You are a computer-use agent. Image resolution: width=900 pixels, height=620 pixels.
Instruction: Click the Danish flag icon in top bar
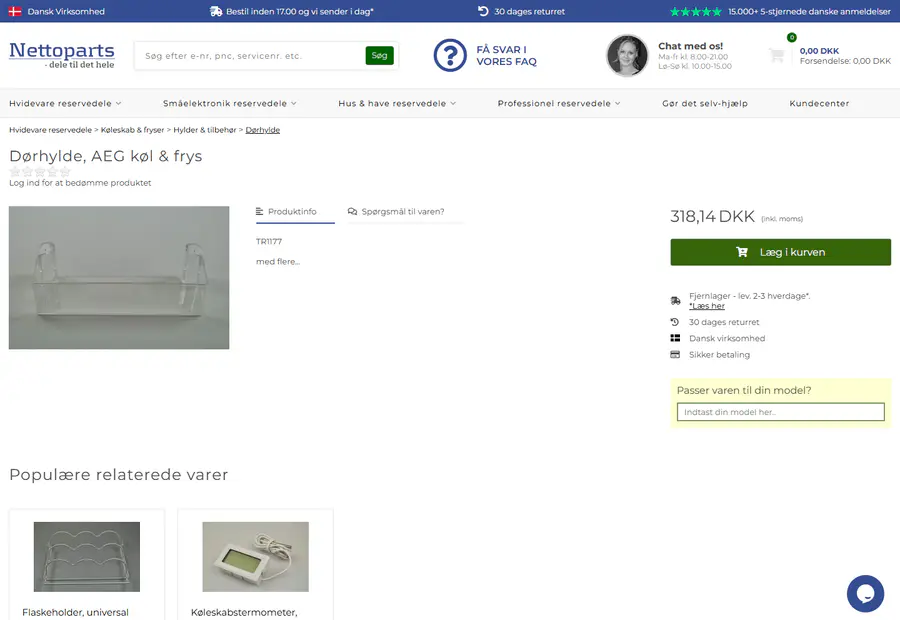point(15,11)
